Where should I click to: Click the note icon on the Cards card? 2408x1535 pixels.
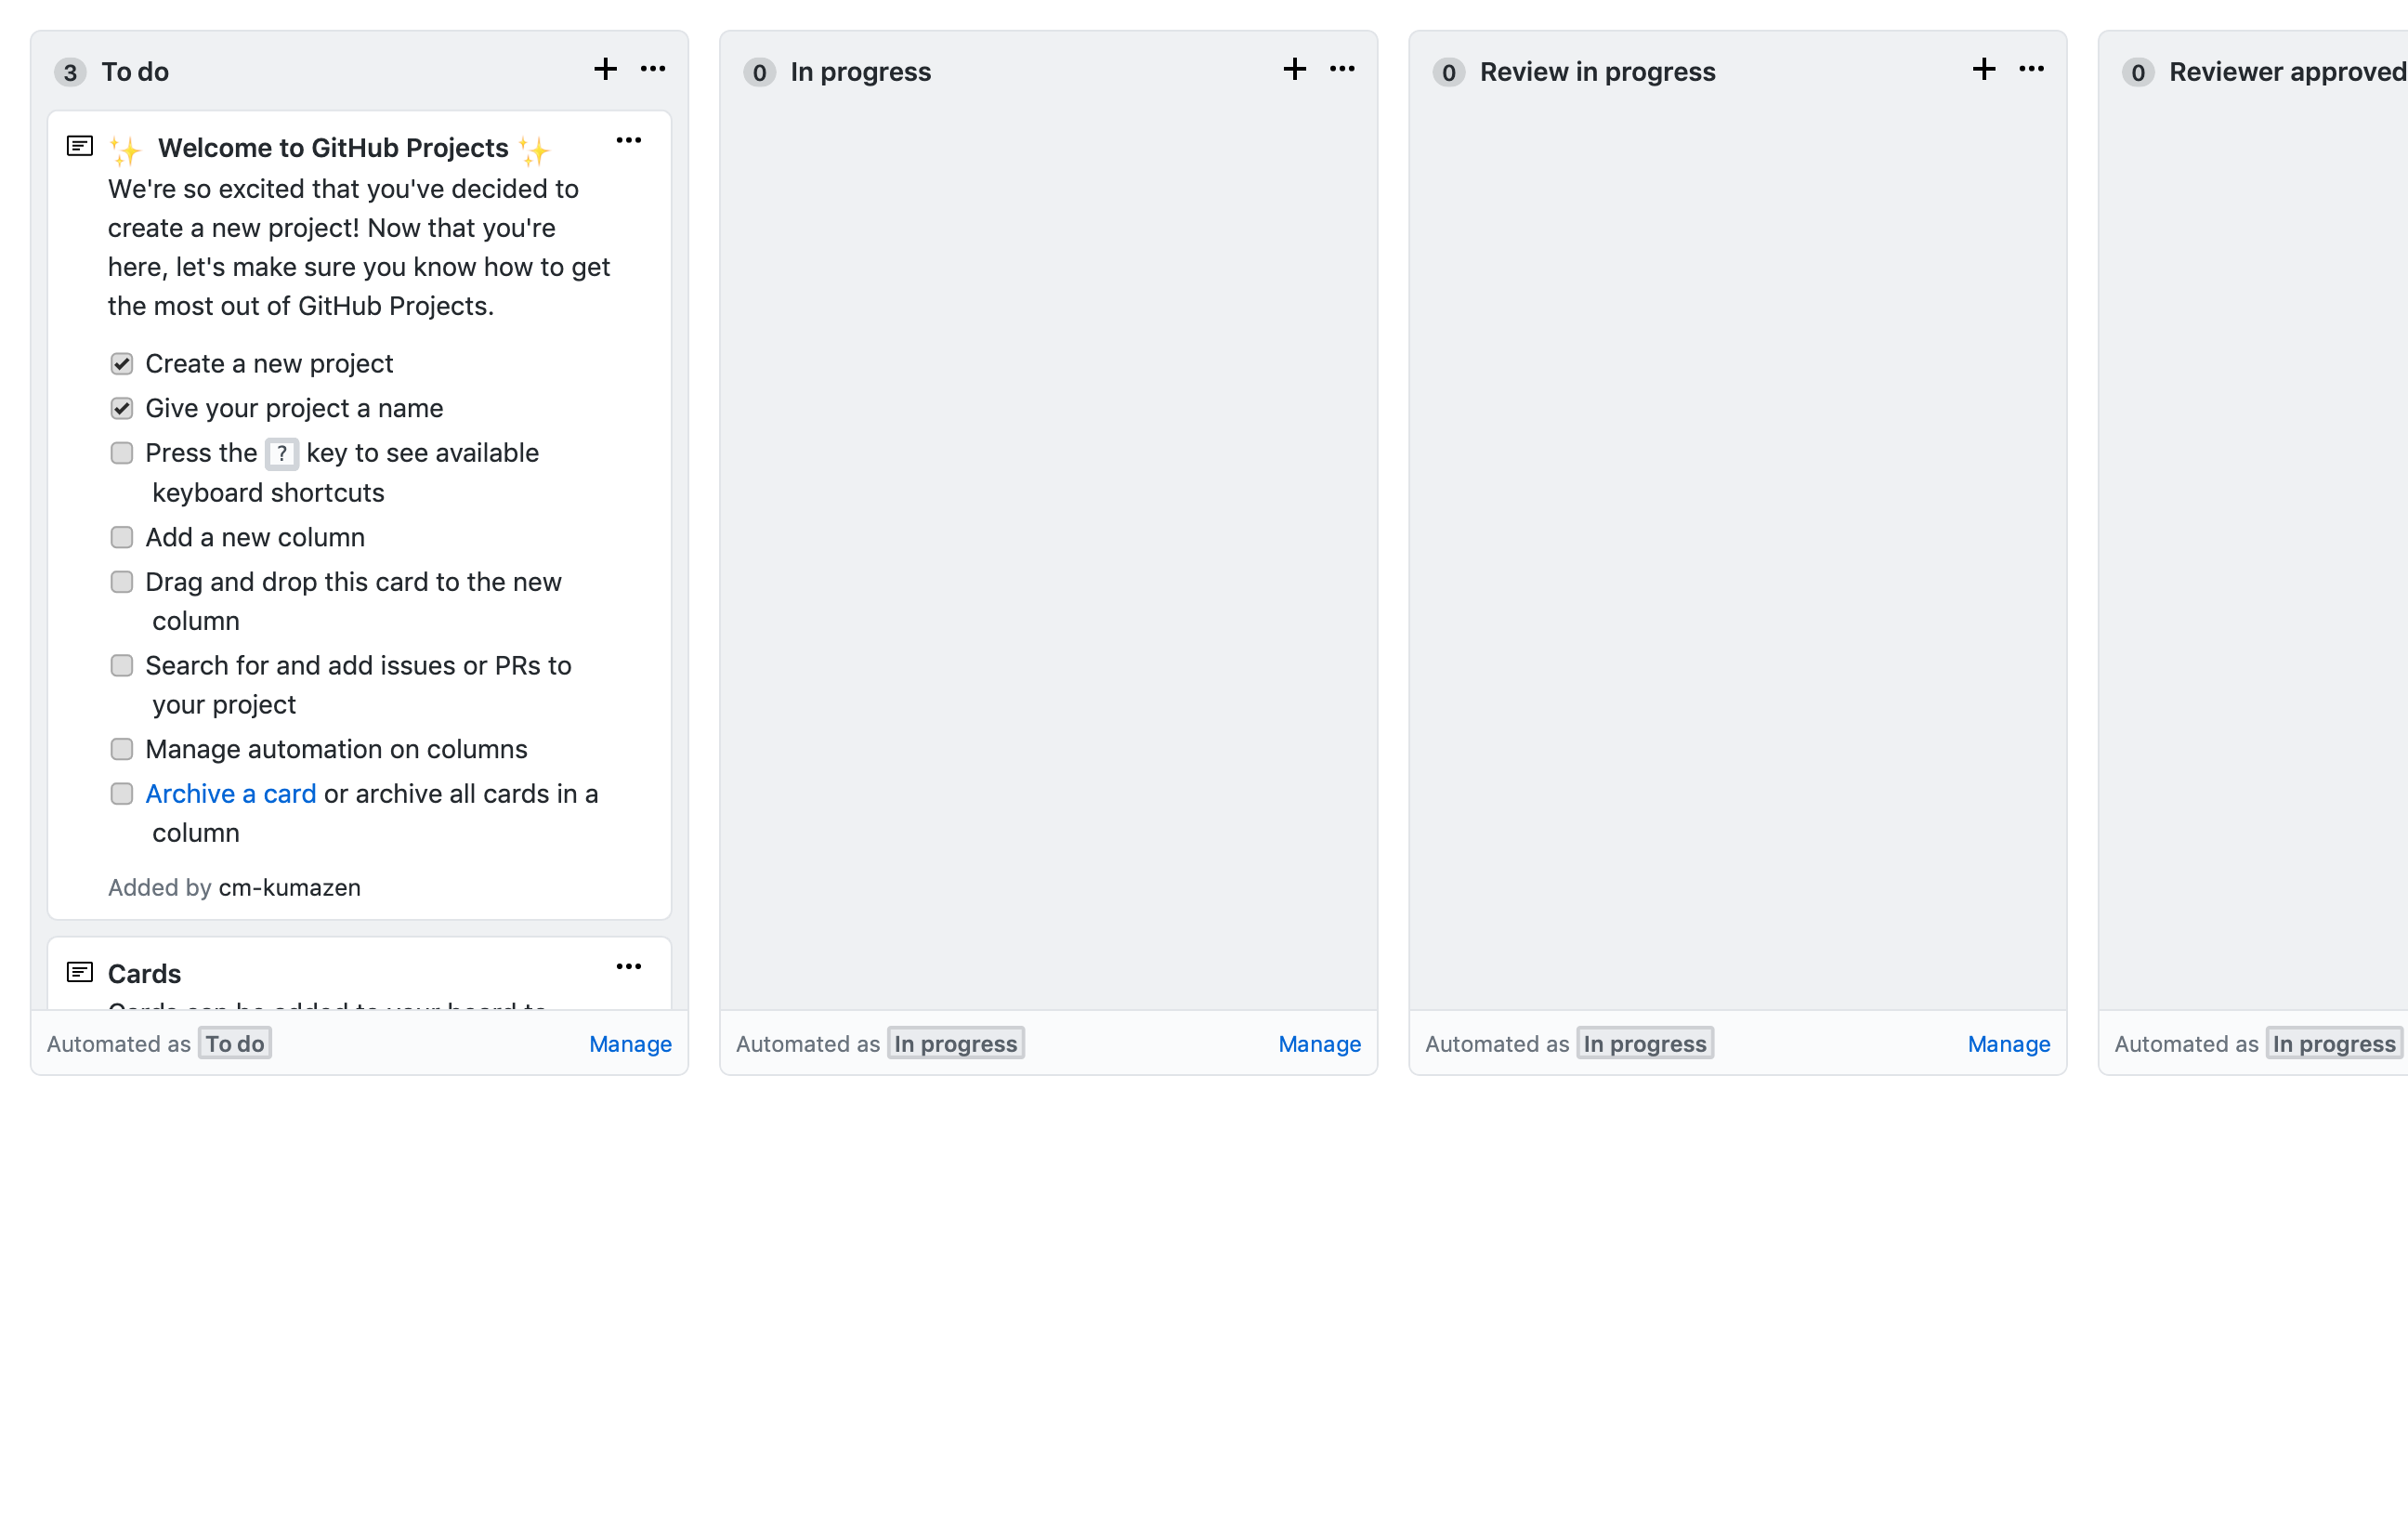pyautogui.click(x=80, y=972)
